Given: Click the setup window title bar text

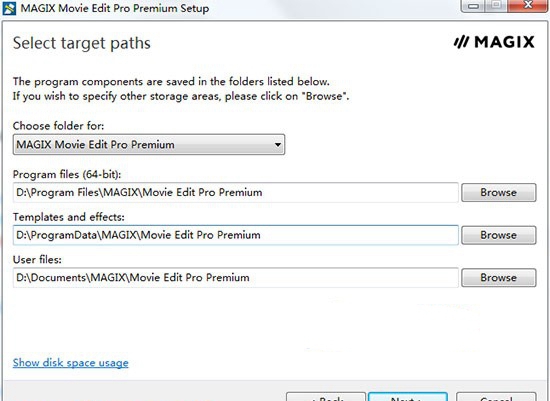Looking at the screenshot, I should click(x=115, y=8).
